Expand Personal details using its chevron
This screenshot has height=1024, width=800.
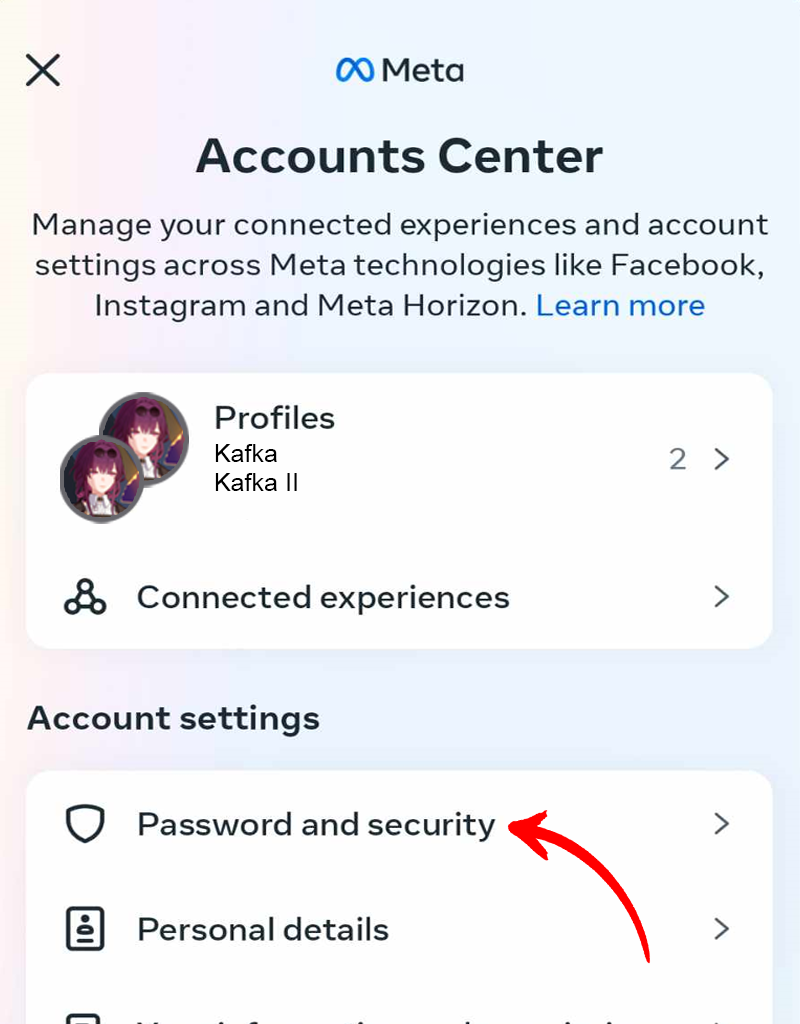coord(722,929)
